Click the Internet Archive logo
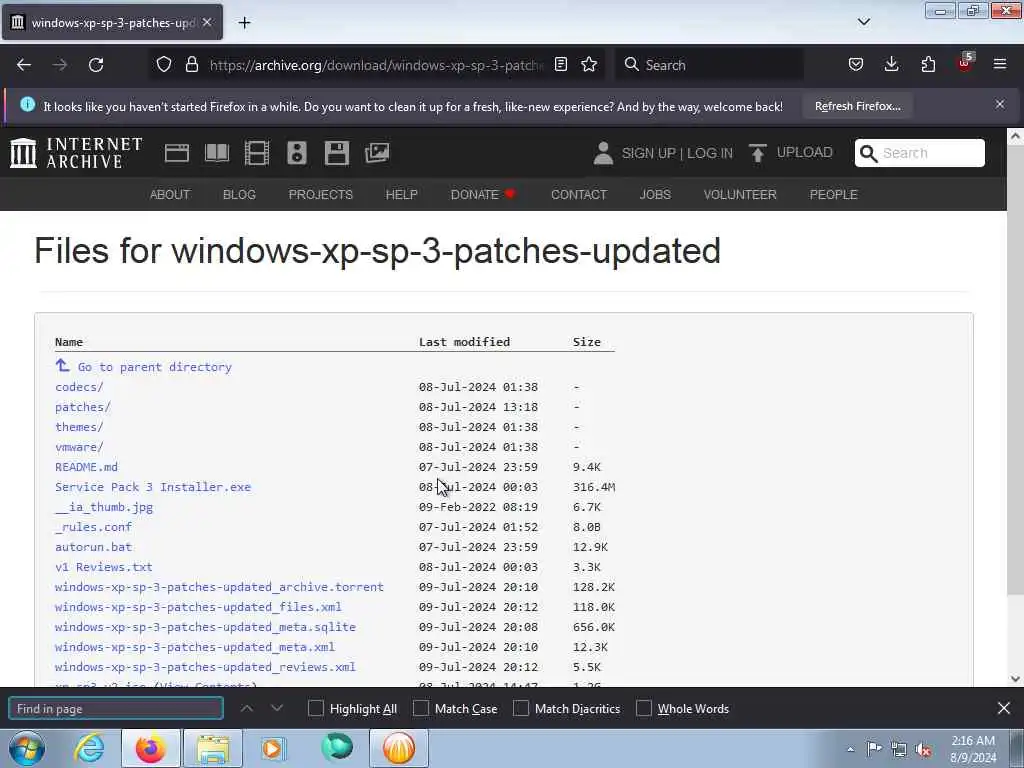This screenshot has width=1024, height=768. (x=76, y=153)
